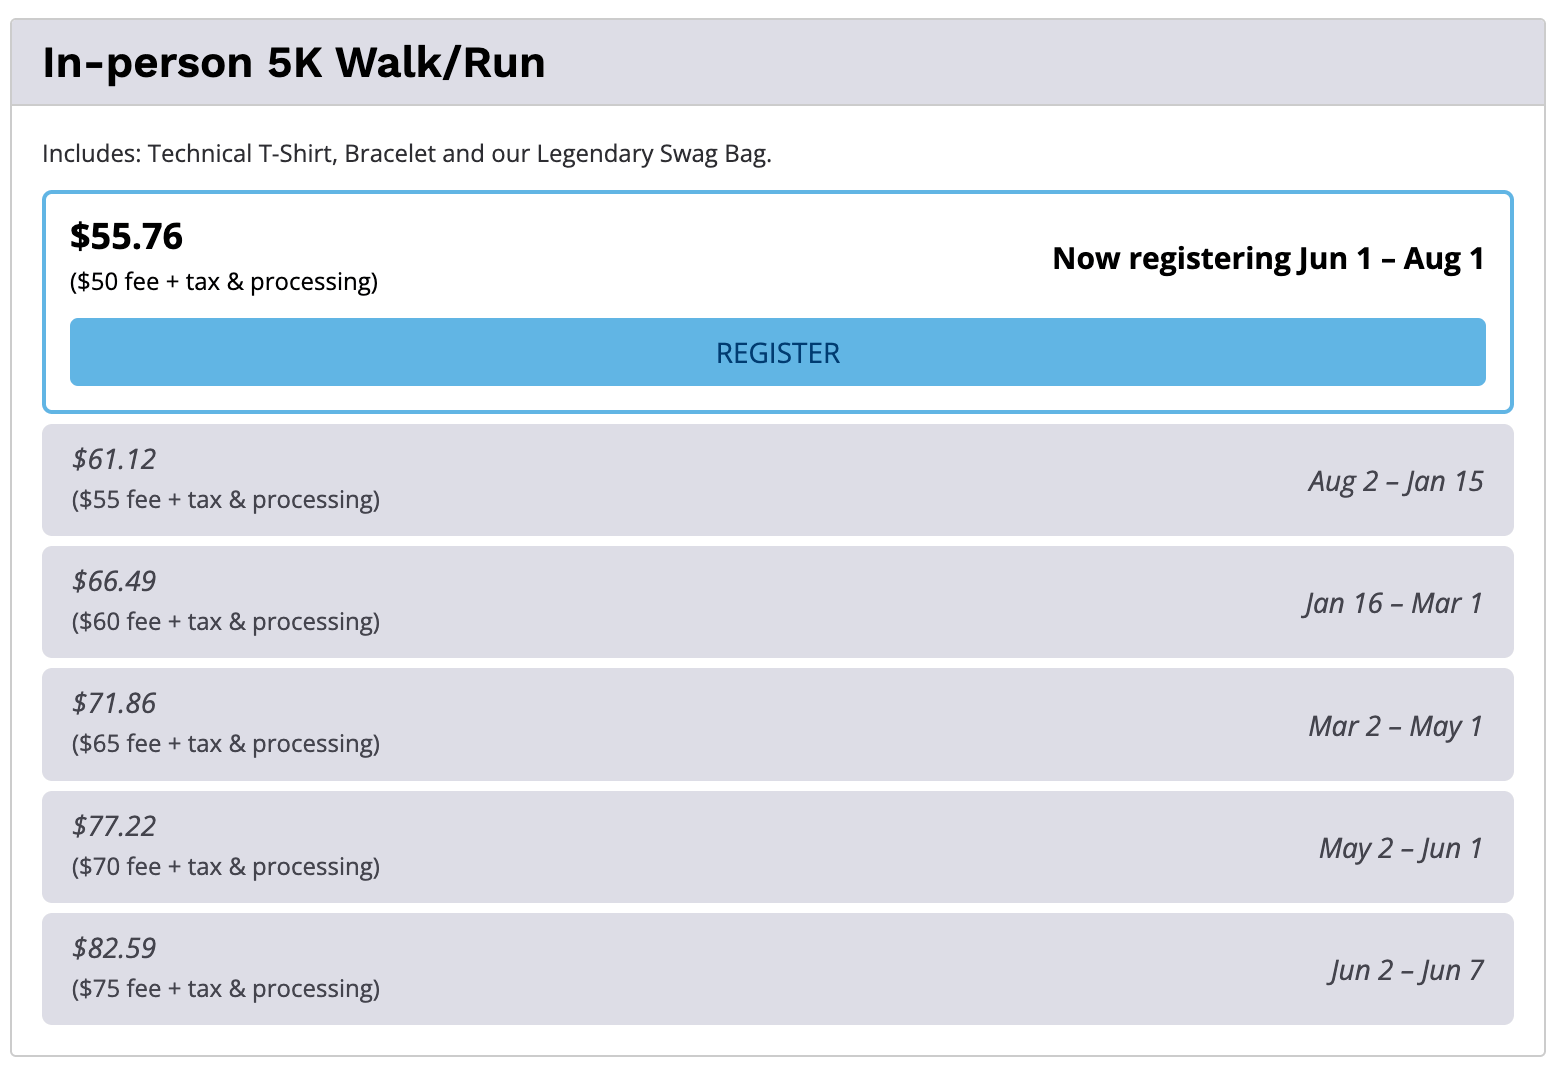Select the $61.12 pricing tier row
The height and width of the screenshot is (1068, 1556).
(x=777, y=480)
